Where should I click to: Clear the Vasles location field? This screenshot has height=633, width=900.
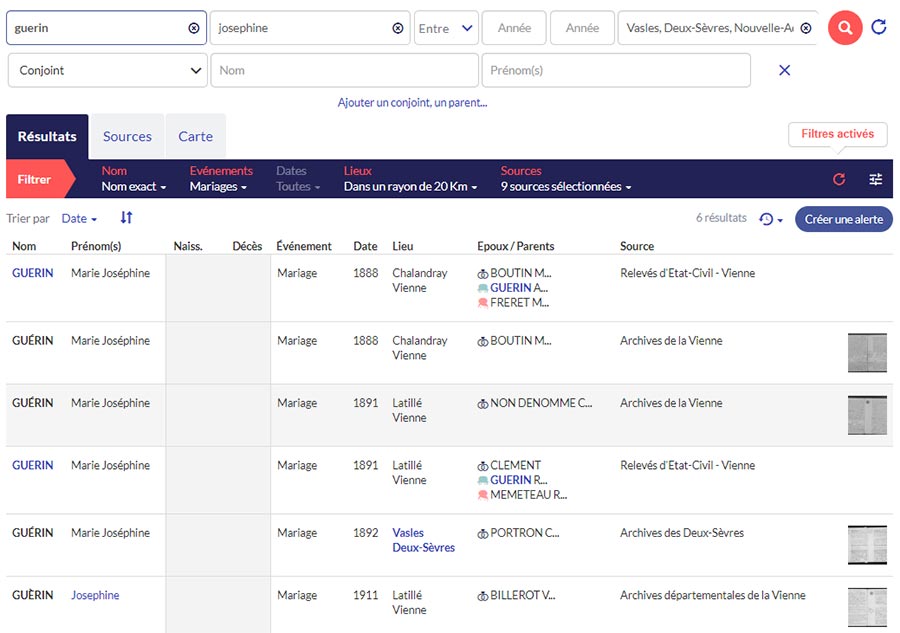(x=806, y=29)
